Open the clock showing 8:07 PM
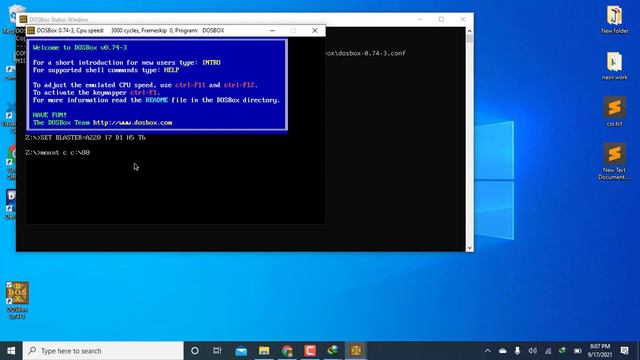This screenshot has width=640, height=360. [600, 351]
